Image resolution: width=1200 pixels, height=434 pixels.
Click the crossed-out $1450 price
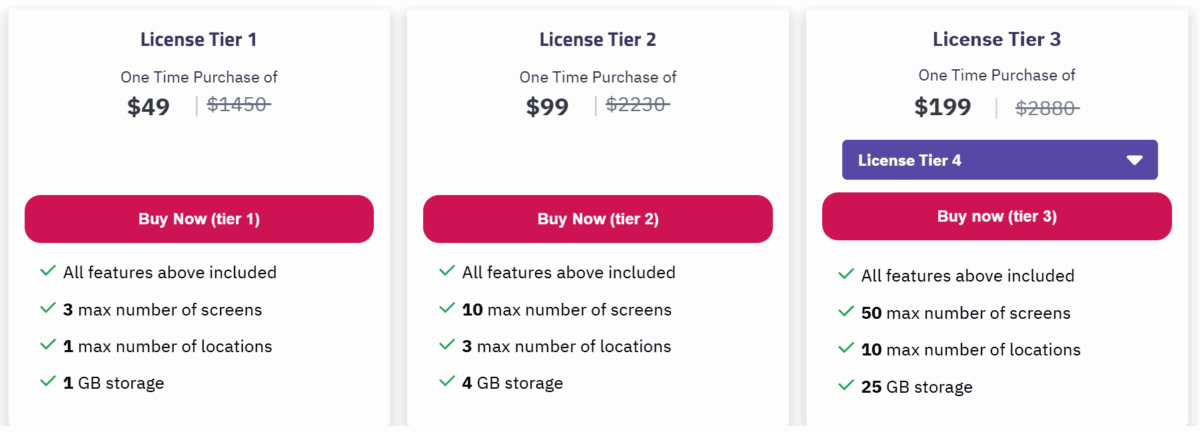pos(239,105)
